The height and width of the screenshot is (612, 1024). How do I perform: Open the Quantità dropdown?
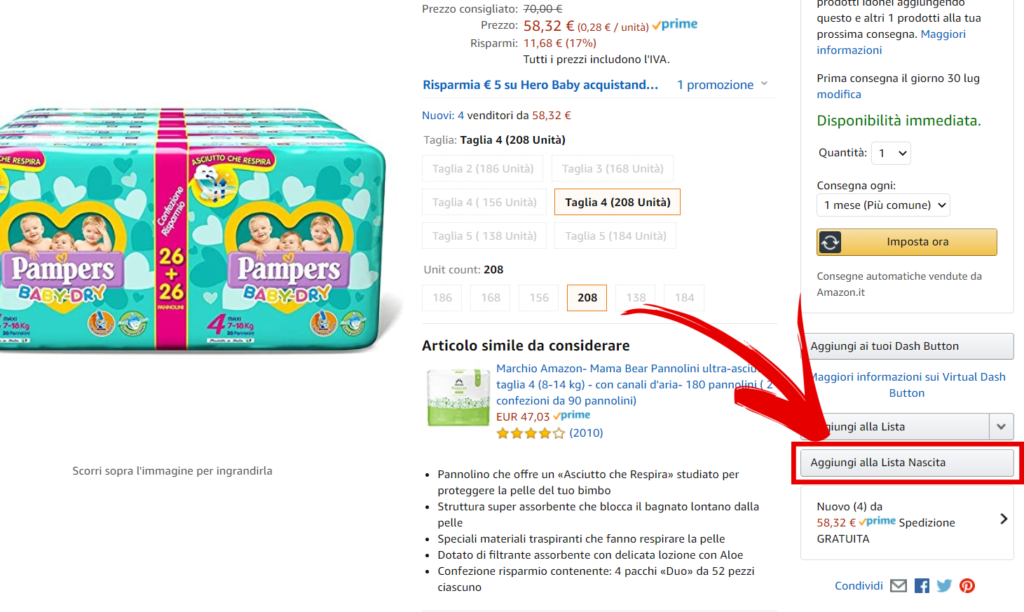tap(890, 153)
